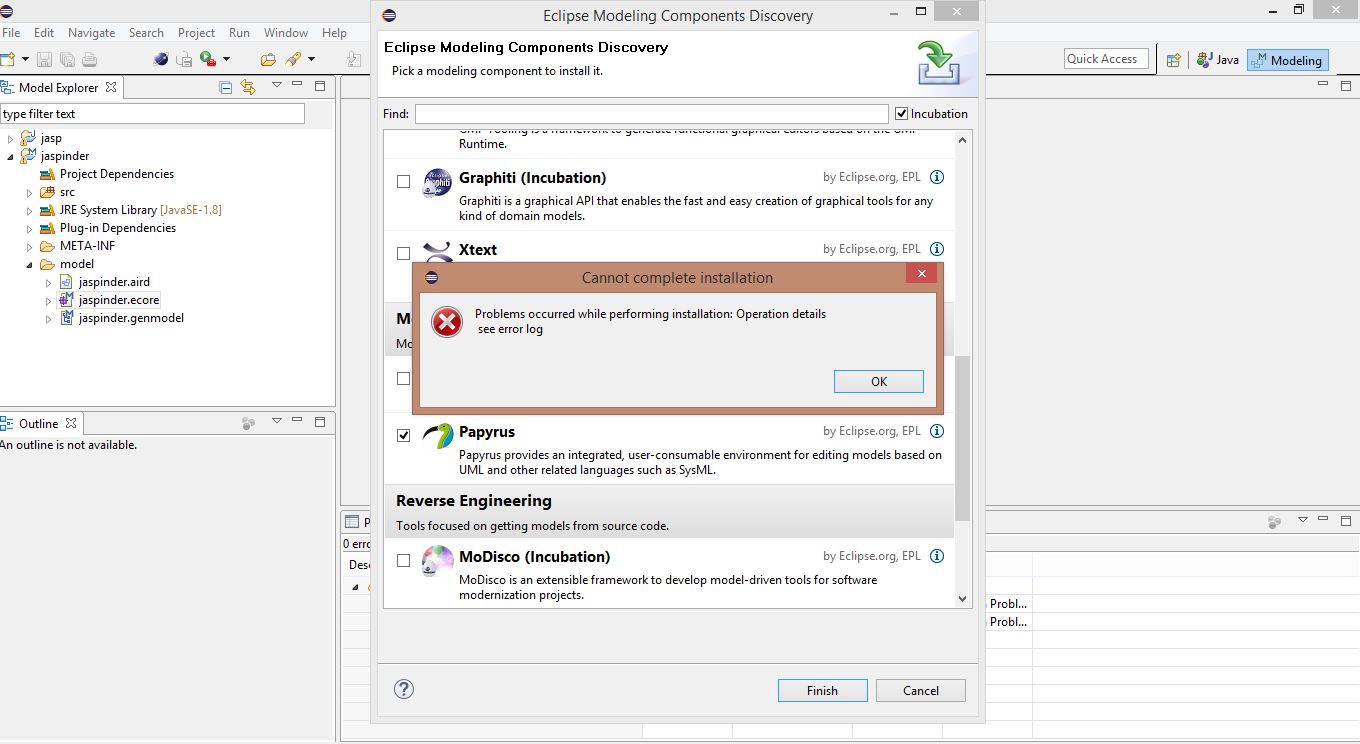Viewport: 1360px width, 744px height.
Task: Open the Model Explorer view menu
Action: click(277, 86)
